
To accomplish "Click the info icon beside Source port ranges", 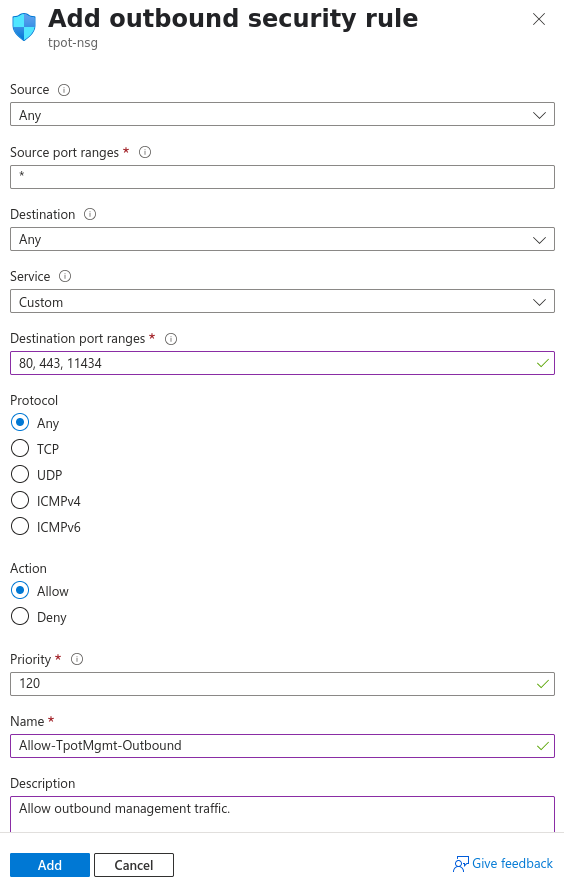I will (x=145, y=152).
